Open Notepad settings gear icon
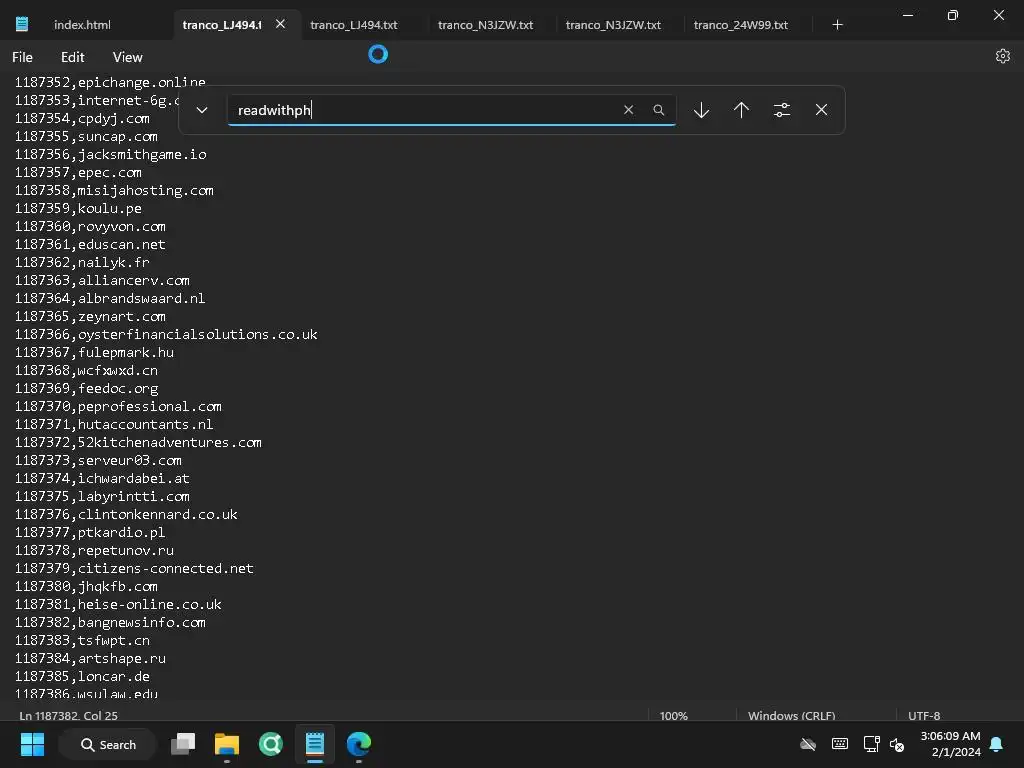This screenshot has width=1024, height=768. tap(1002, 57)
